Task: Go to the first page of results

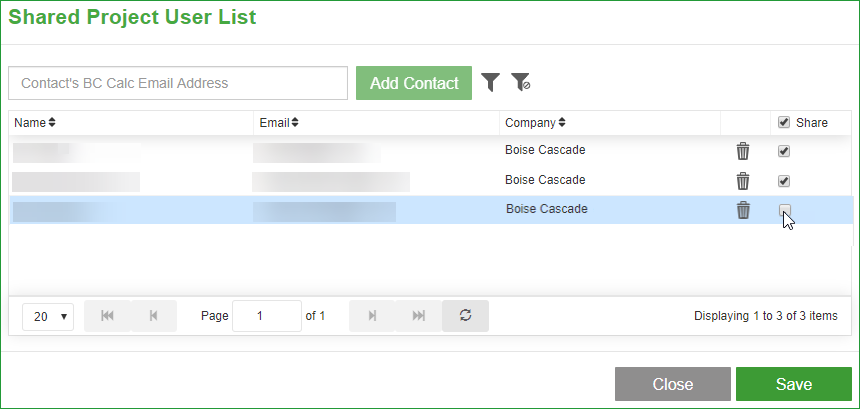Action: [108, 316]
